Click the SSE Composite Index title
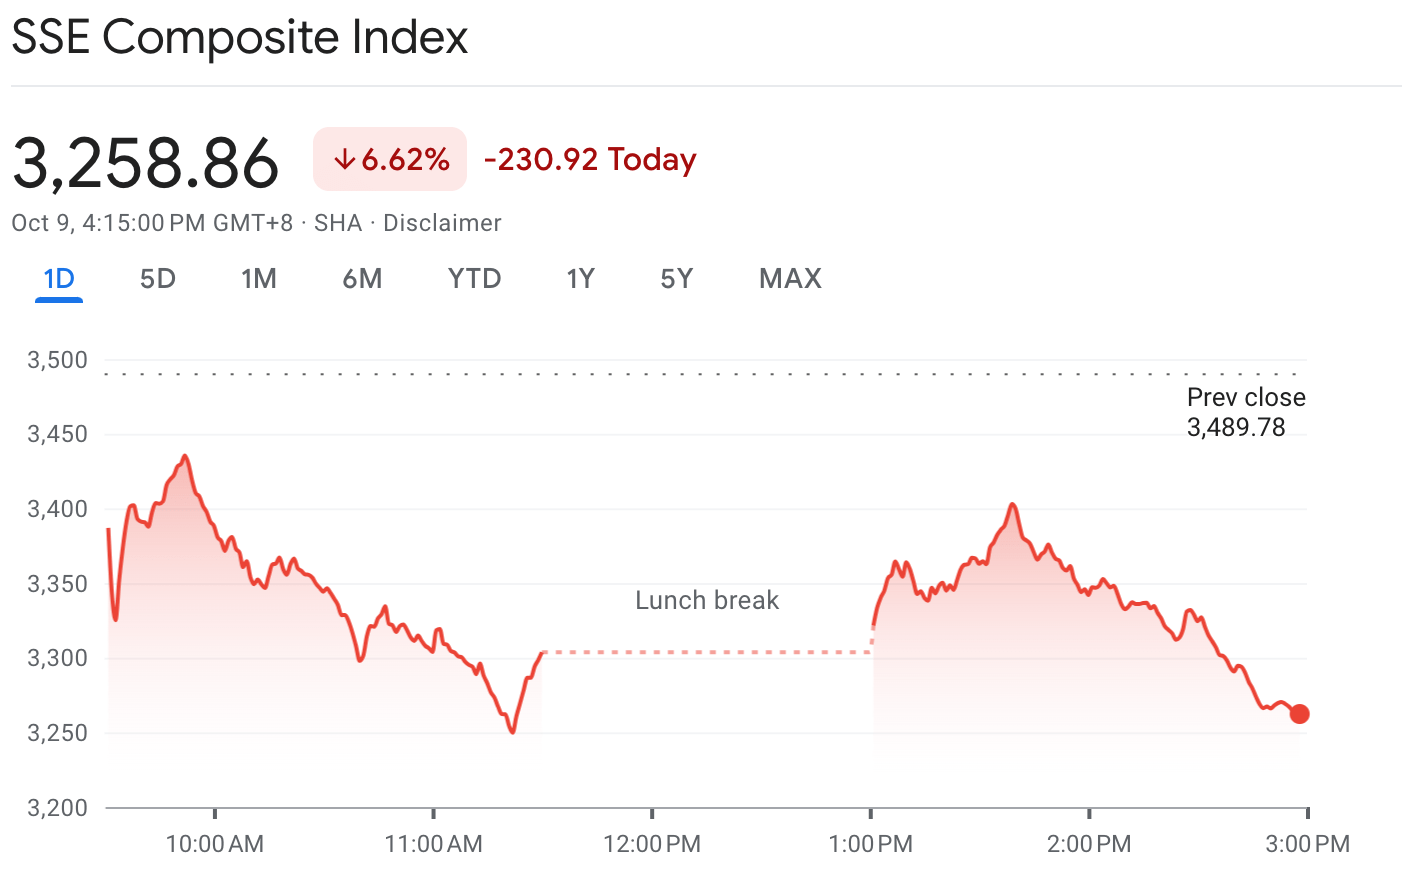This screenshot has width=1402, height=896. coord(240,38)
